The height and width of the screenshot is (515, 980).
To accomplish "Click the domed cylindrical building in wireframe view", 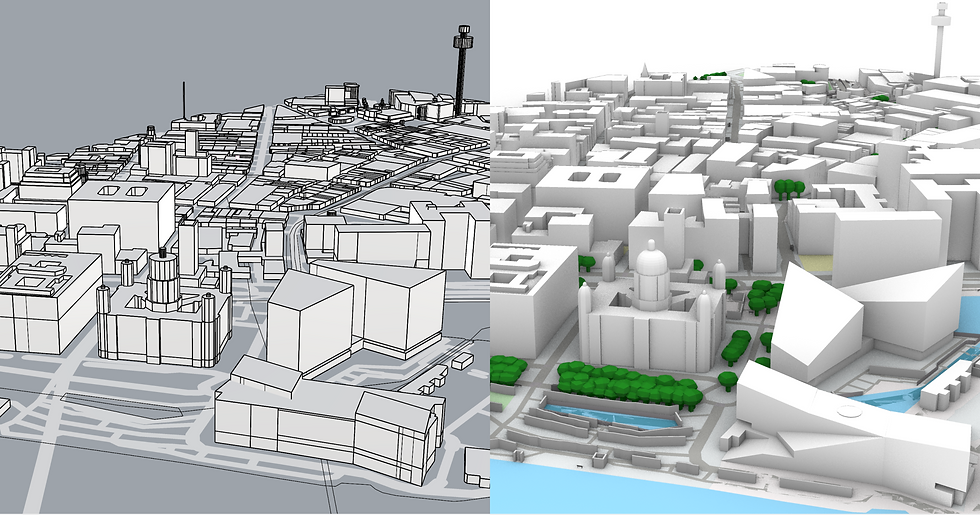I will click(x=164, y=306).
